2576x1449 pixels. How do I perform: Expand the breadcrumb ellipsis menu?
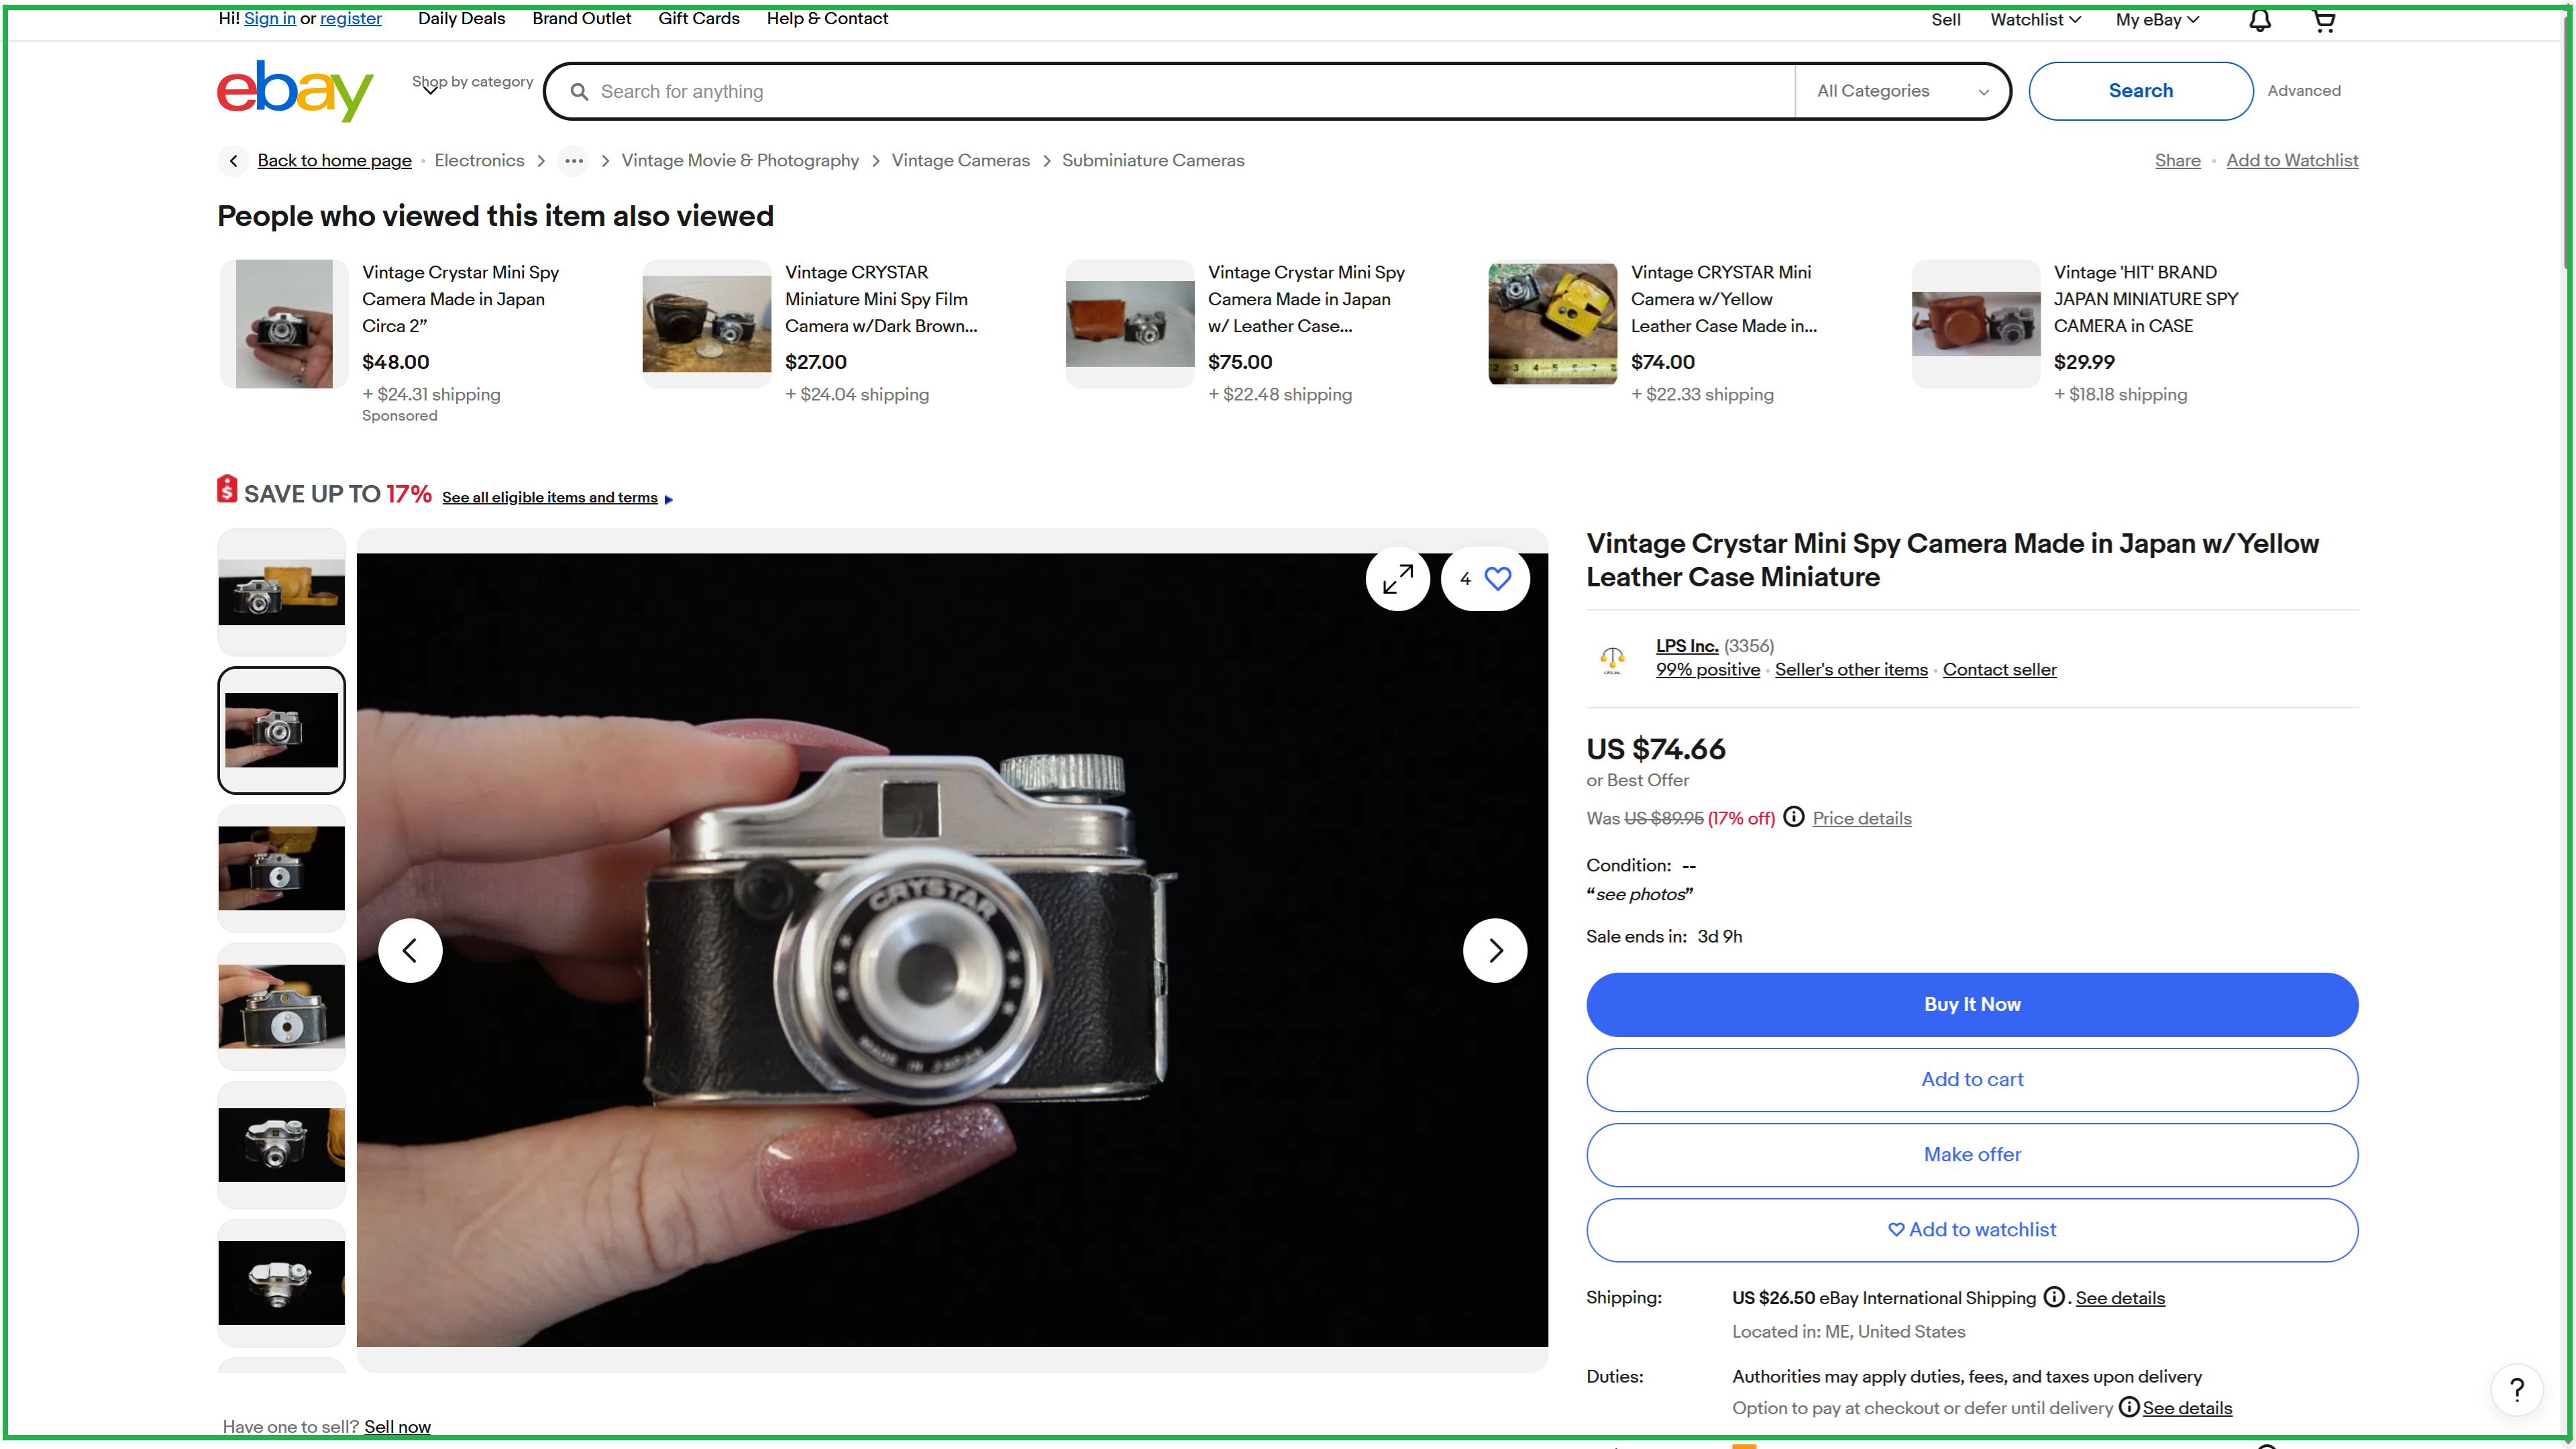tap(573, 161)
